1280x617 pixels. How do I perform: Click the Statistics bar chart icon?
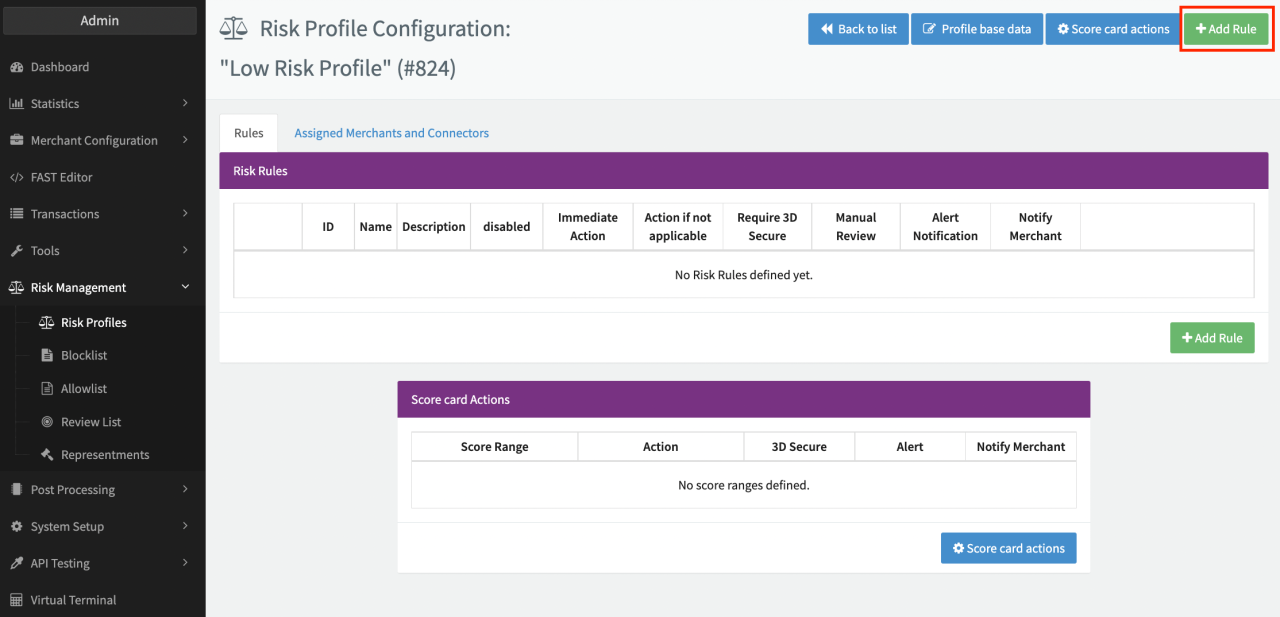pyautogui.click(x=16, y=104)
